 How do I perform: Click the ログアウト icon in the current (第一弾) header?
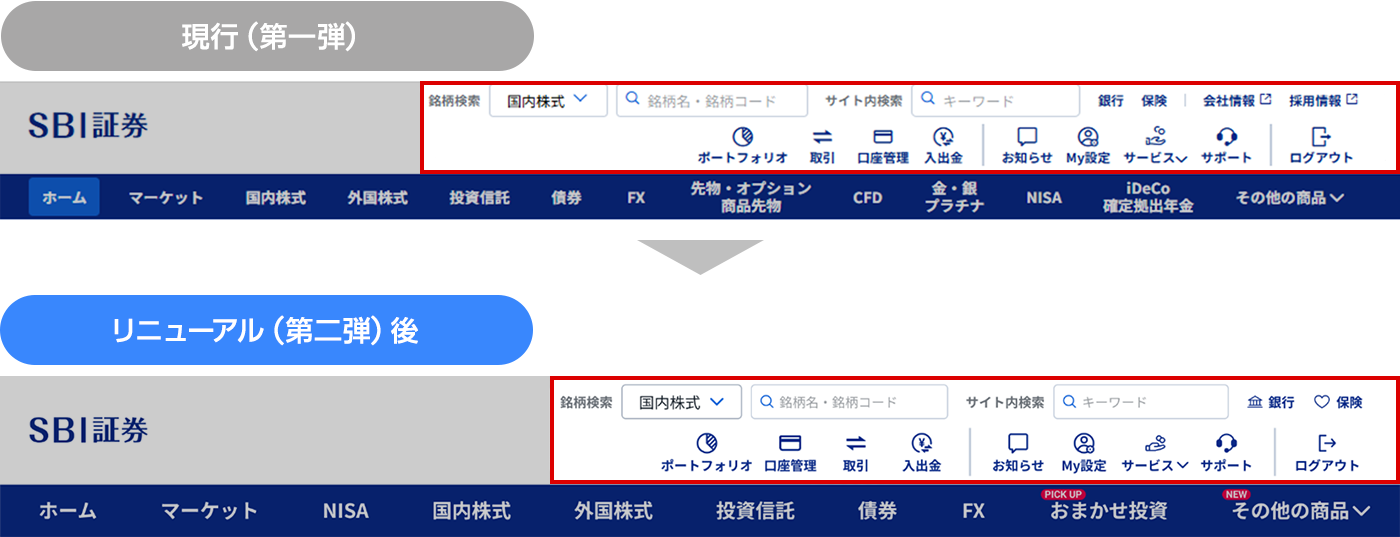point(1321,137)
